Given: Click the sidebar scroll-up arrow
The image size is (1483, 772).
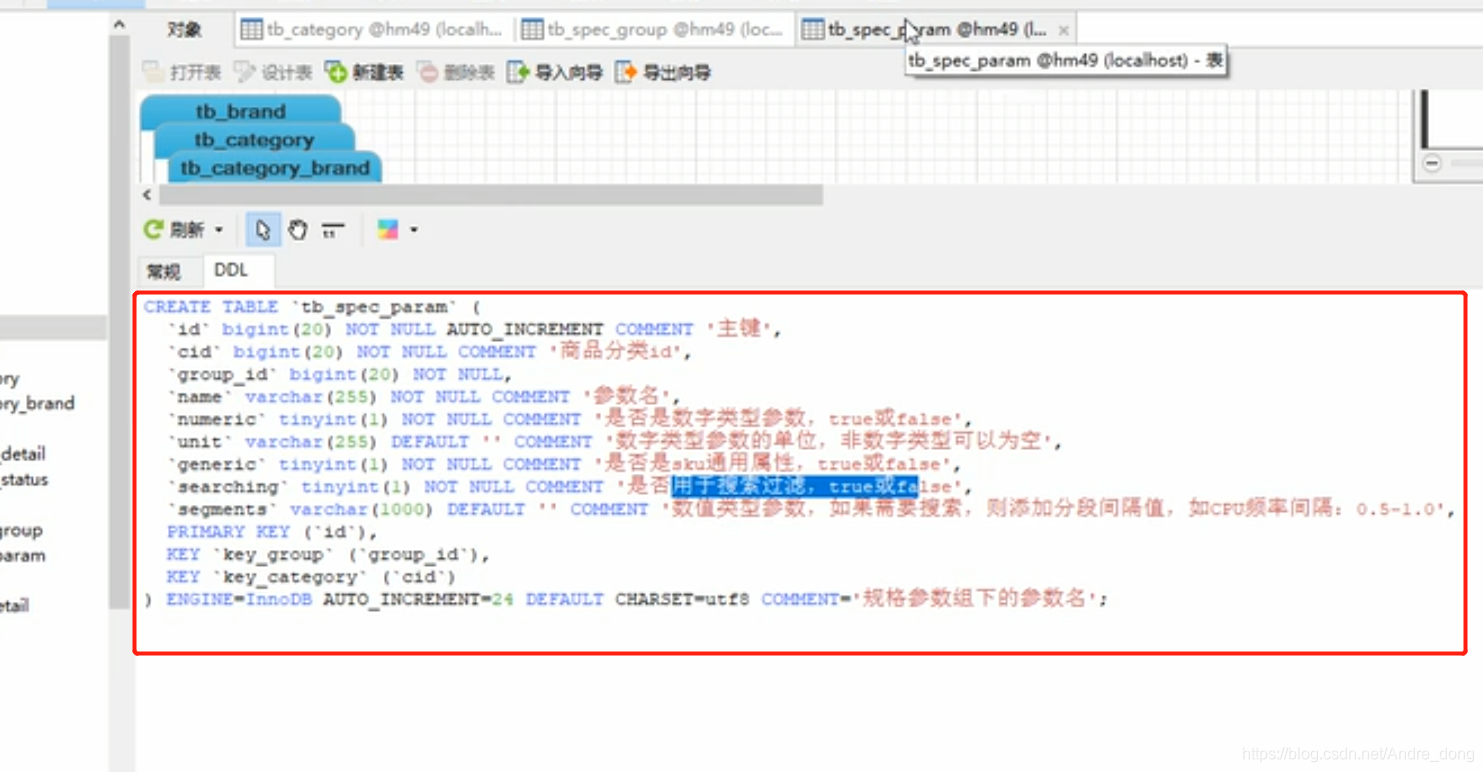Looking at the screenshot, I should (120, 23).
